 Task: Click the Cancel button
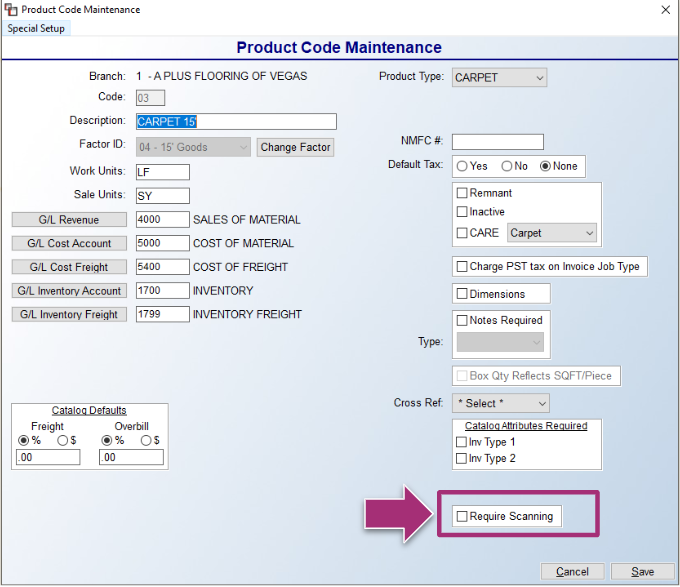572,571
